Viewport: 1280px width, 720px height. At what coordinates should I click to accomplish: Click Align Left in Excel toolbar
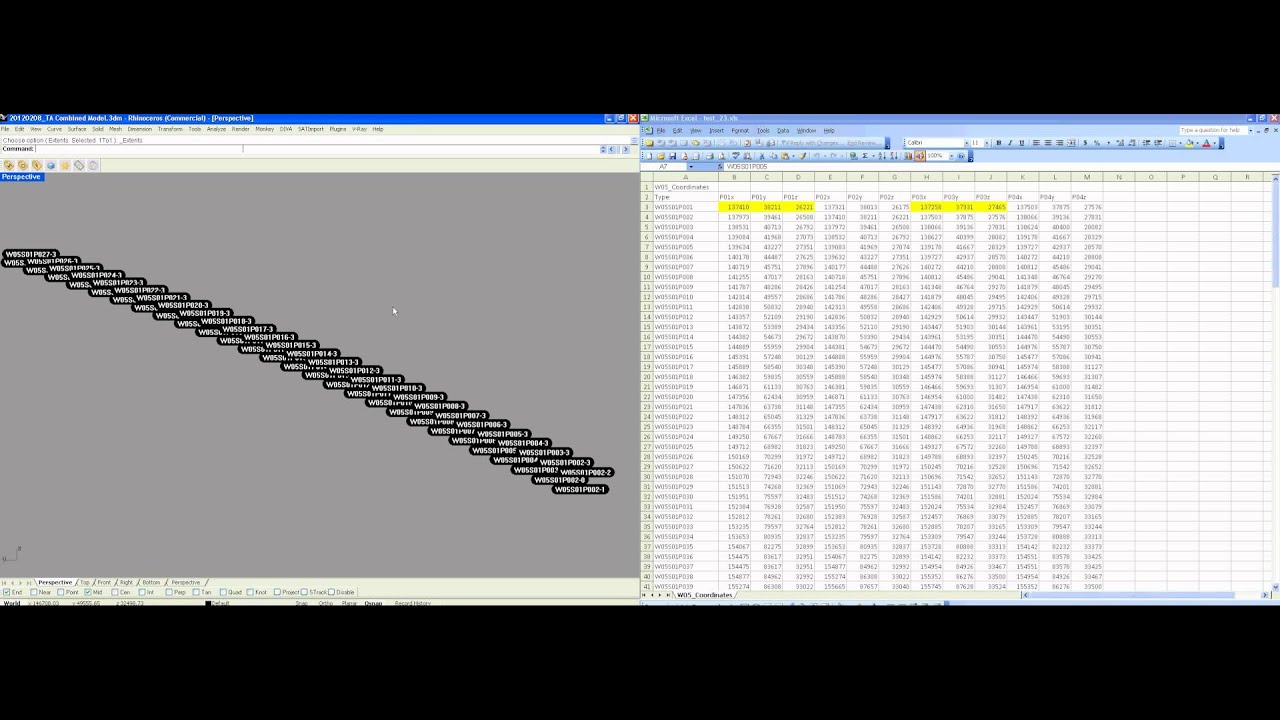pyautogui.click(x=1036, y=143)
